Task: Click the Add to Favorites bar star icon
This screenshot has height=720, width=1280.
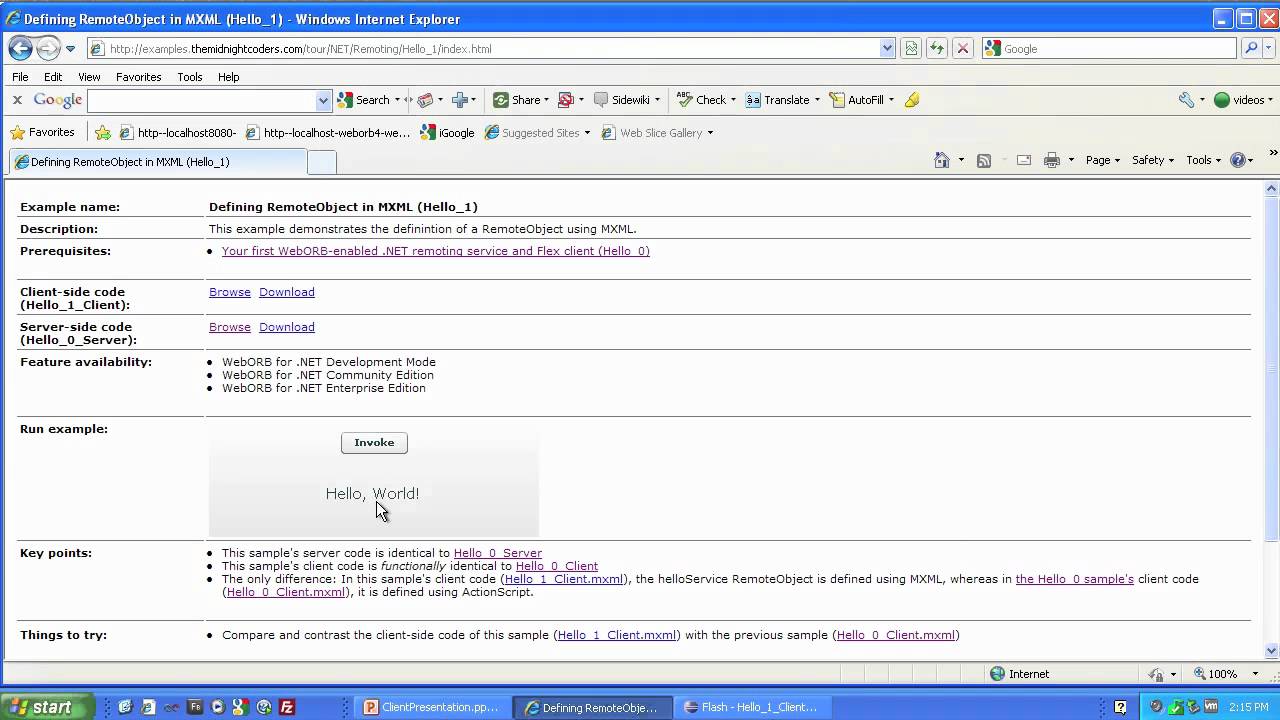Action: pos(103,132)
